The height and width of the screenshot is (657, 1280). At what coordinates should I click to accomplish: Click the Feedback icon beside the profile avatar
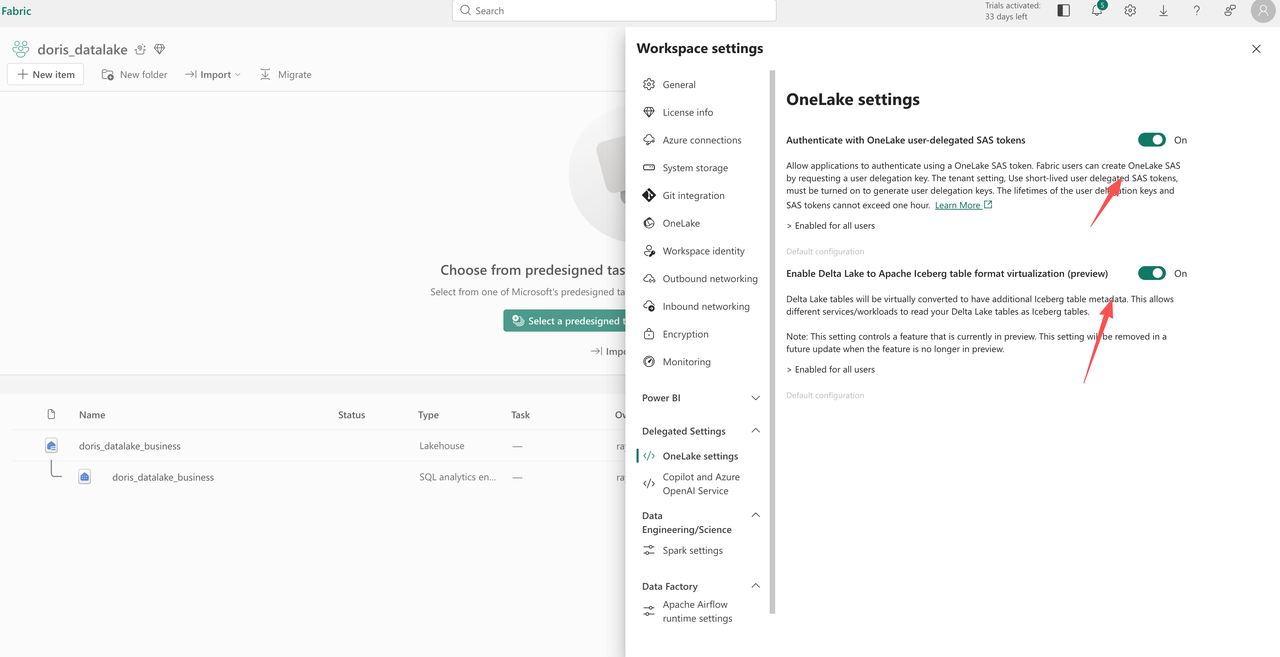point(1229,10)
